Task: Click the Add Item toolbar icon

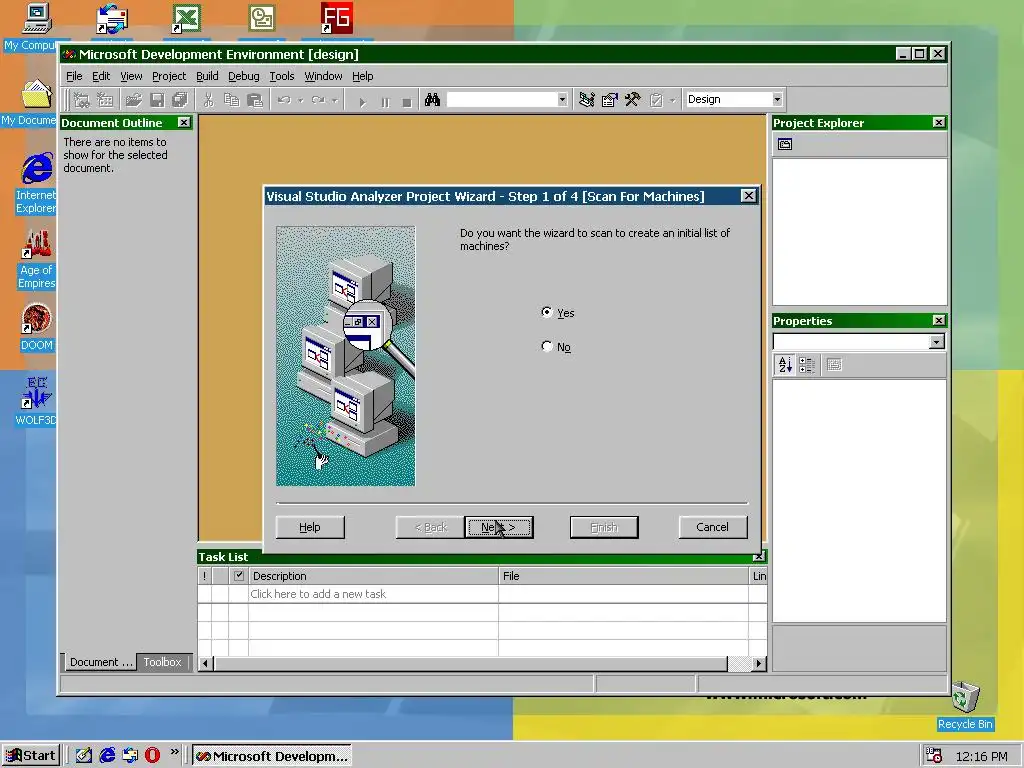Action: (x=104, y=100)
